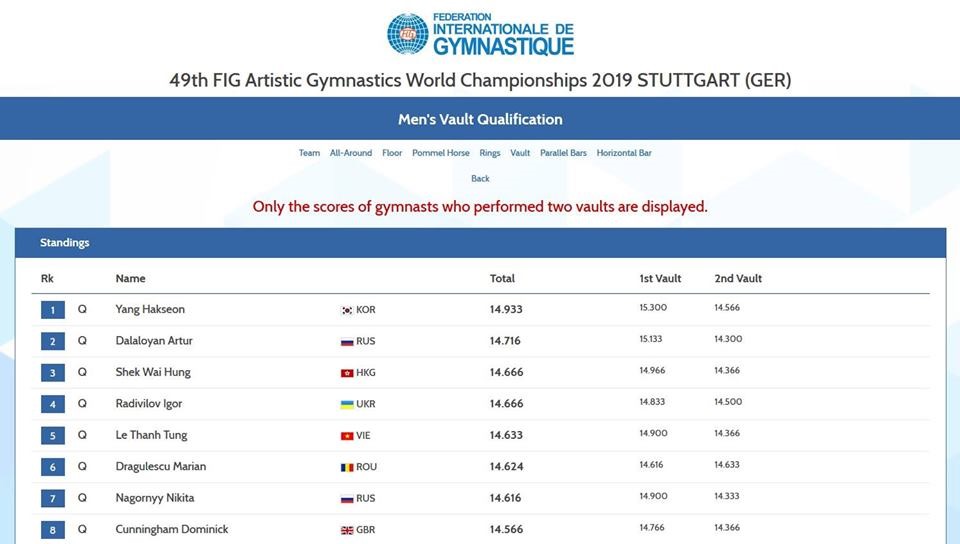
Task: Click the Total column header
Action: pyautogui.click(x=502, y=278)
